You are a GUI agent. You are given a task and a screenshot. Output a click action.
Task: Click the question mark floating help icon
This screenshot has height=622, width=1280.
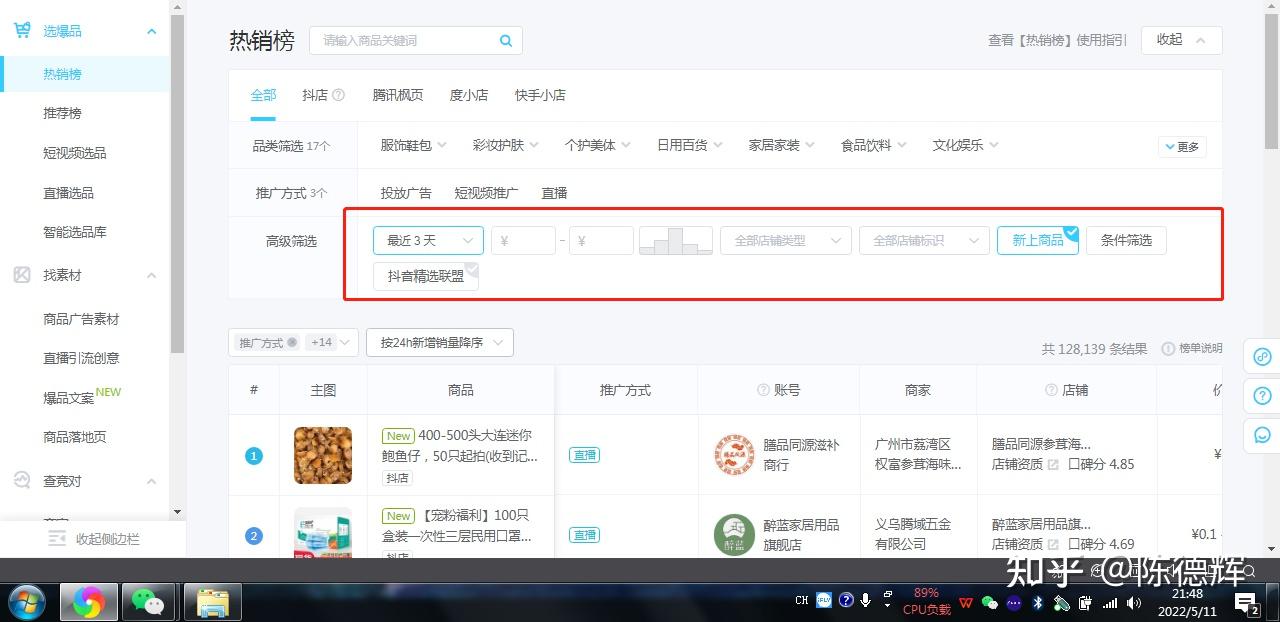pos(1262,396)
